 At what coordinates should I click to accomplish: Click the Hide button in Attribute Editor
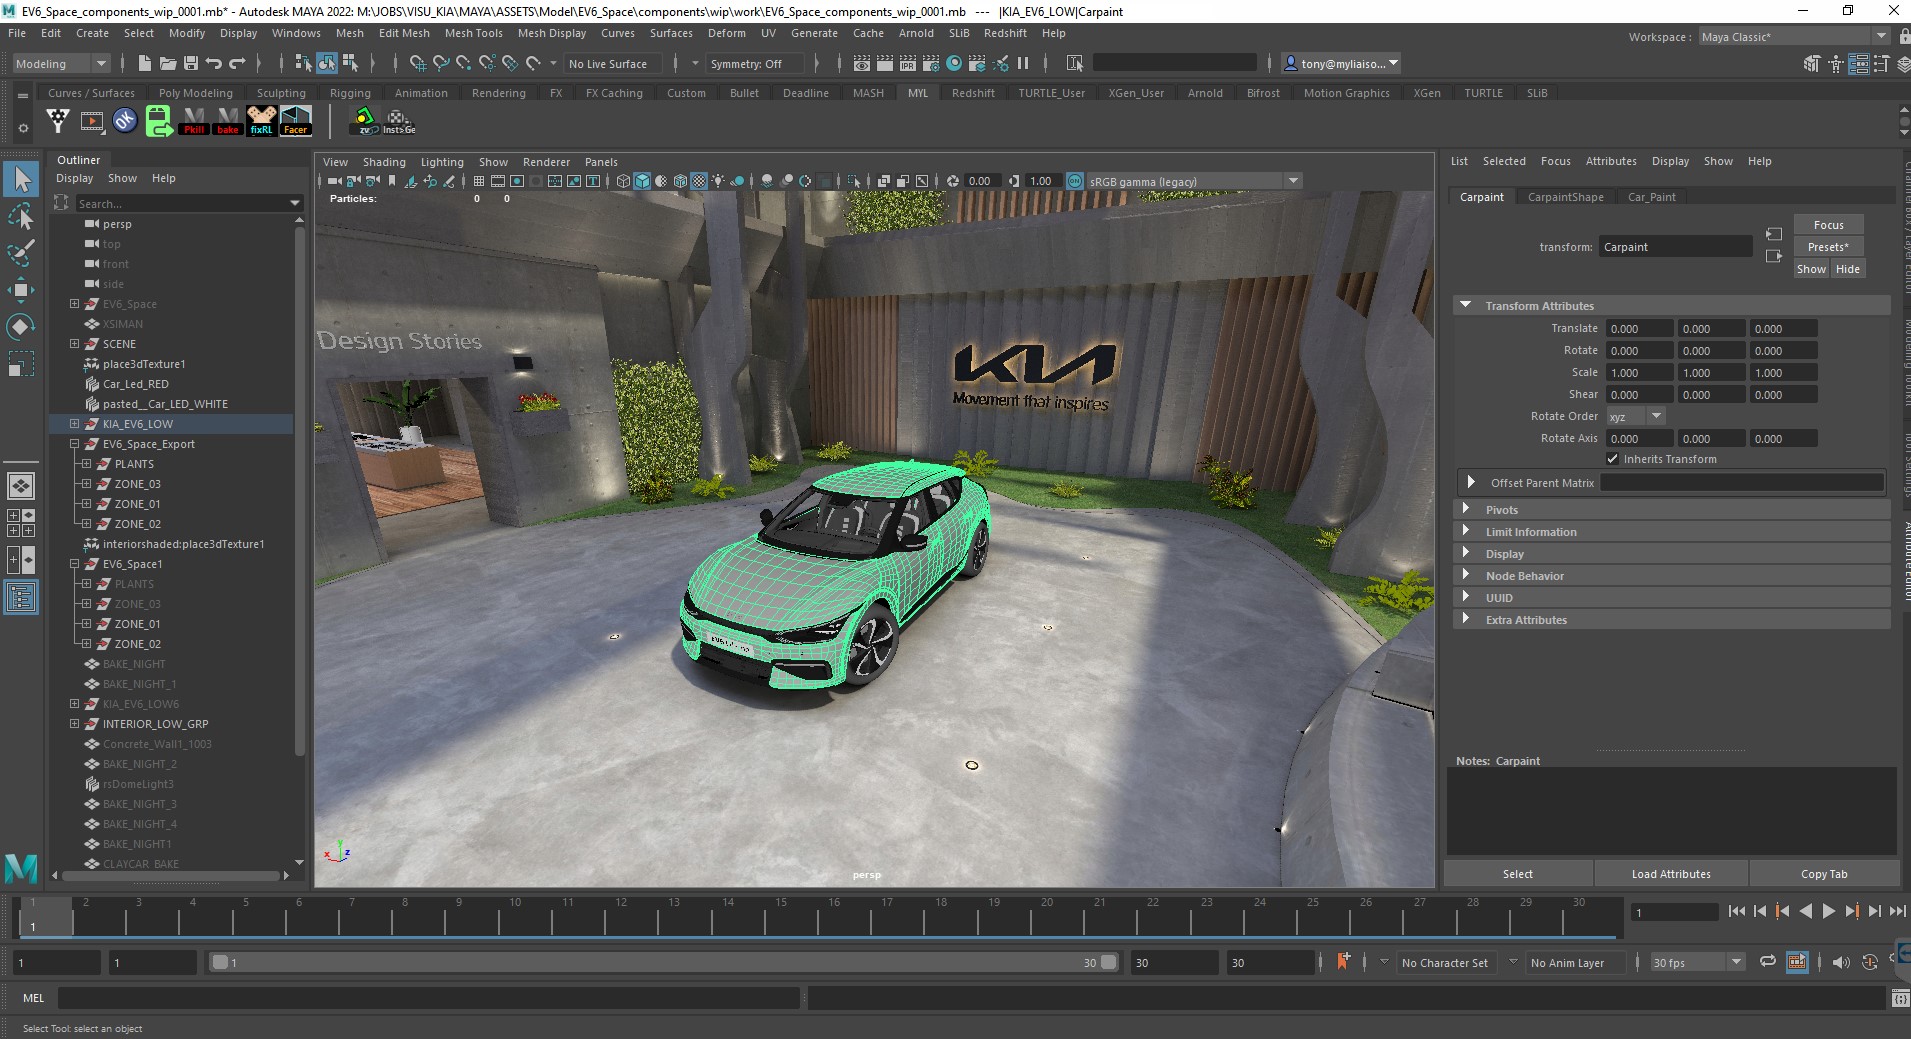tap(1847, 269)
